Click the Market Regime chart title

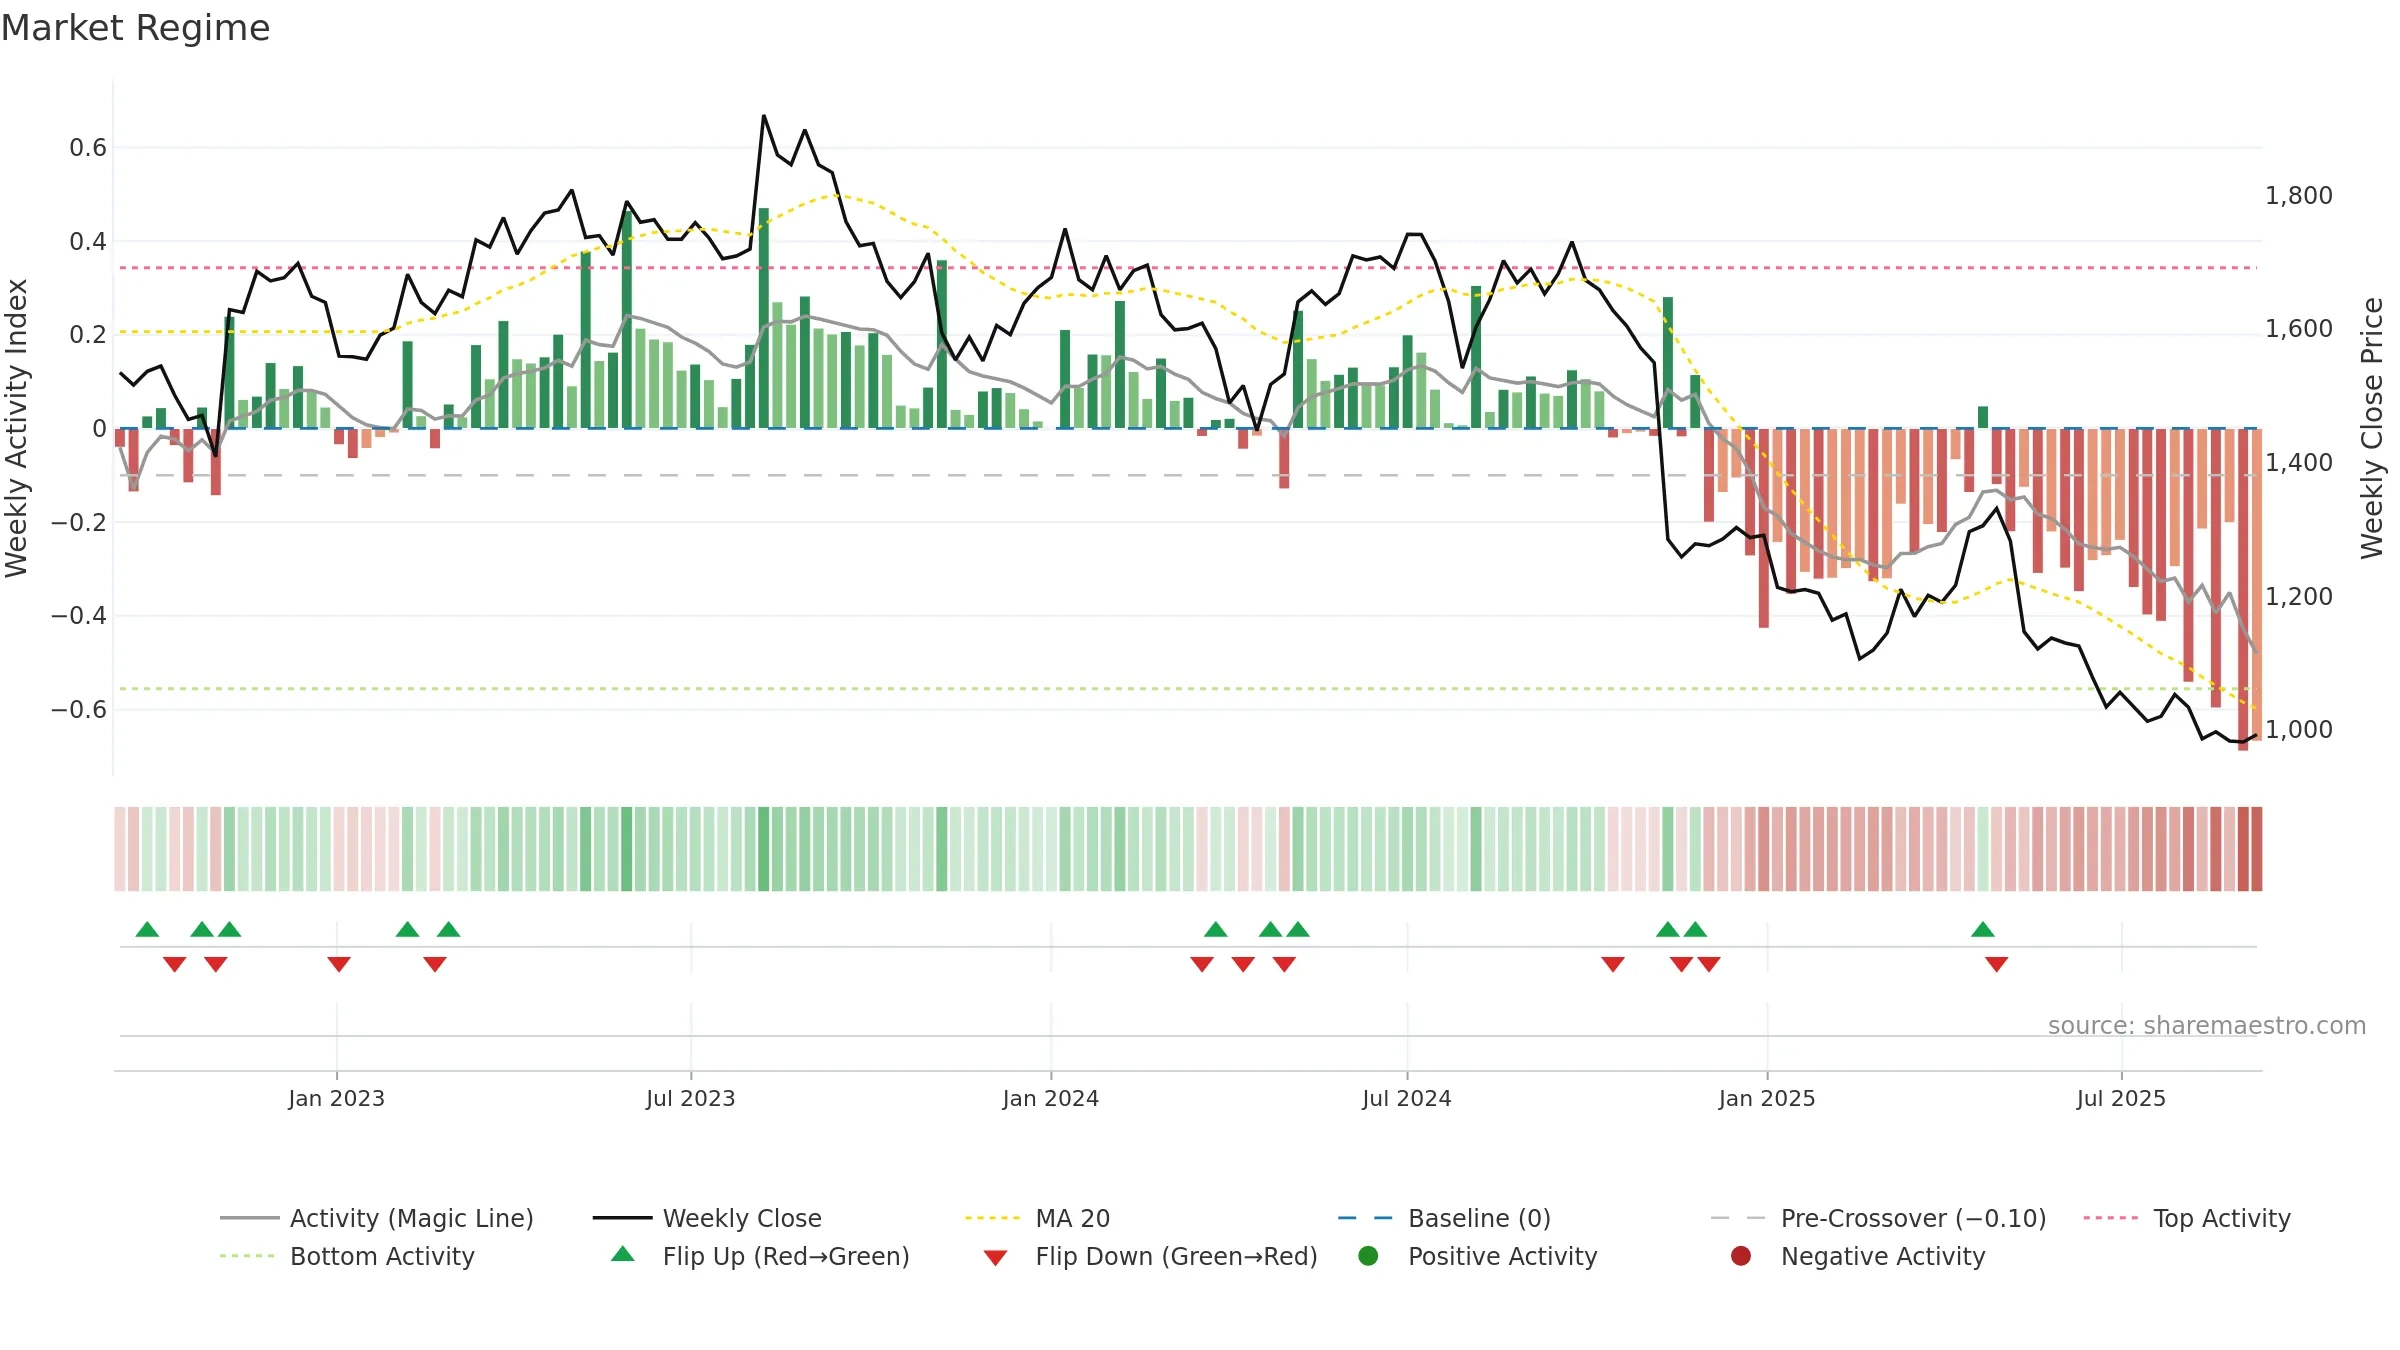point(135,28)
